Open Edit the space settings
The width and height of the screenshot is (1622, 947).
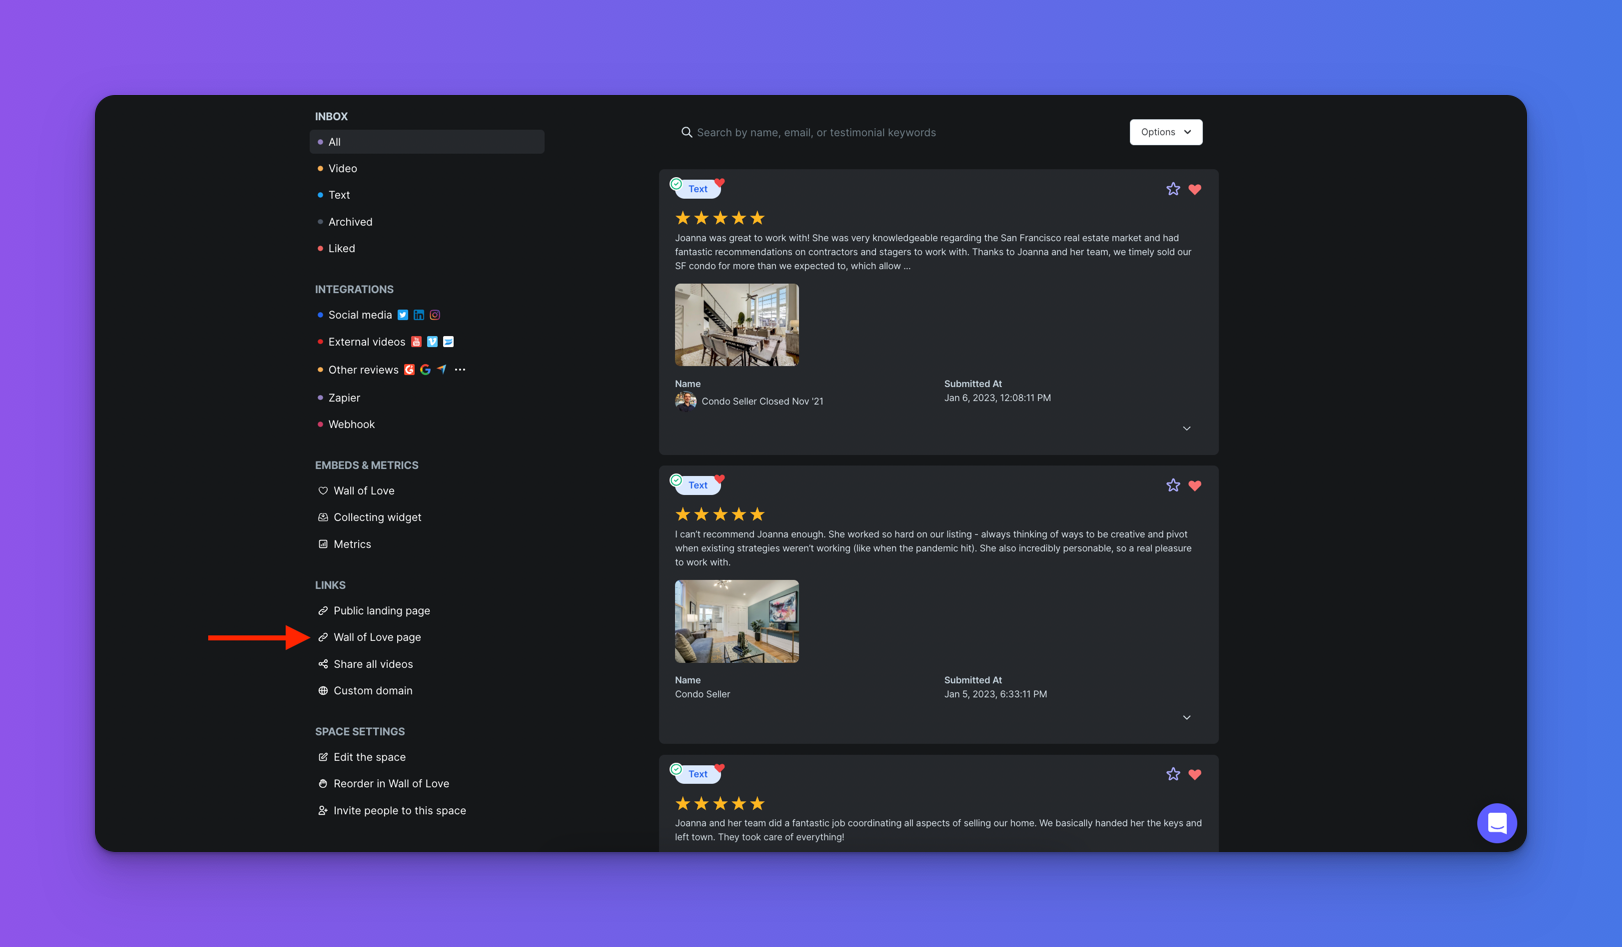click(369, 757)
